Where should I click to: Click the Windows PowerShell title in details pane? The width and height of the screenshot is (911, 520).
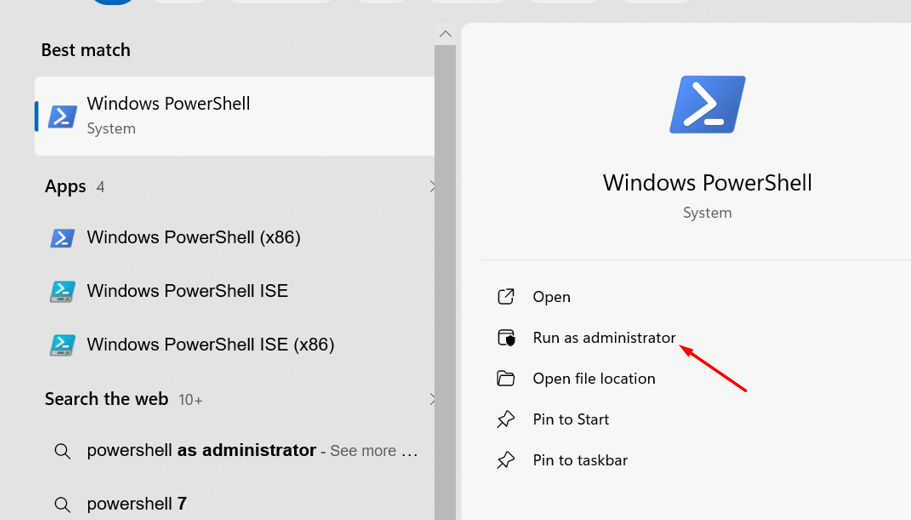[707, 183]
